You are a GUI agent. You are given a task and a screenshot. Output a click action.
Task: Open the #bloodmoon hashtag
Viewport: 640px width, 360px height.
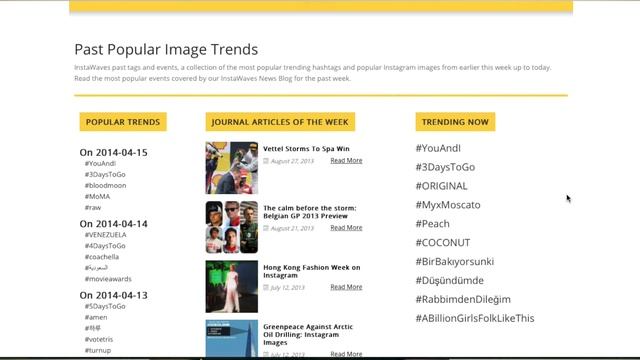(105, 185)
